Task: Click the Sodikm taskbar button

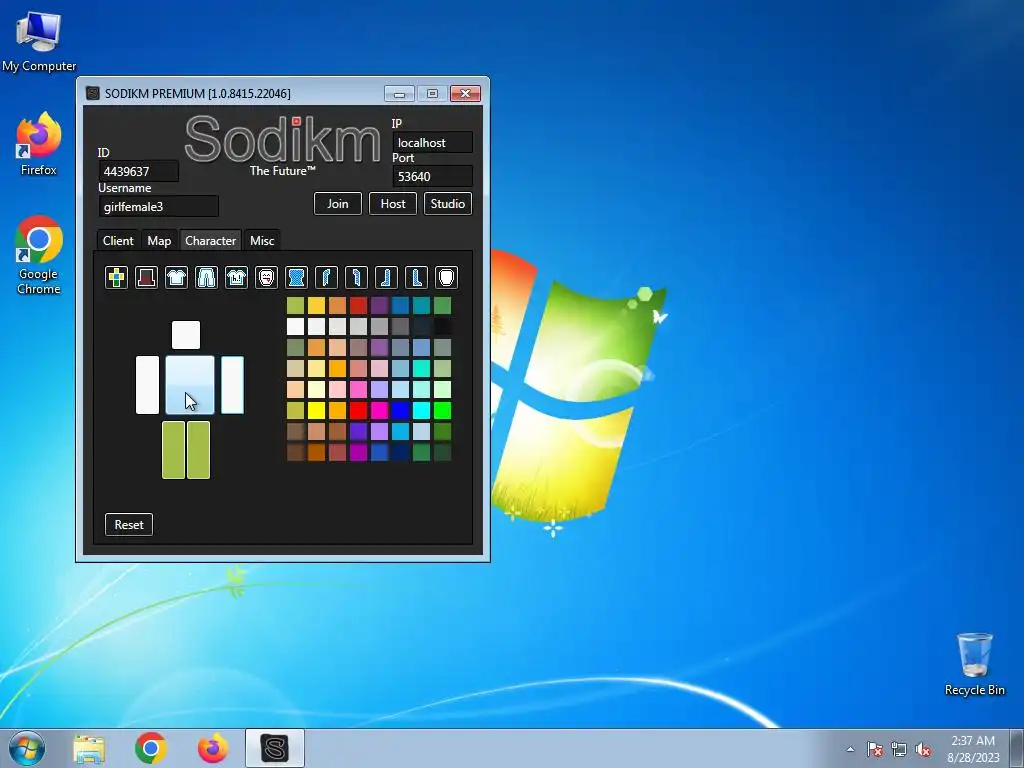Action: pos(275,748)
